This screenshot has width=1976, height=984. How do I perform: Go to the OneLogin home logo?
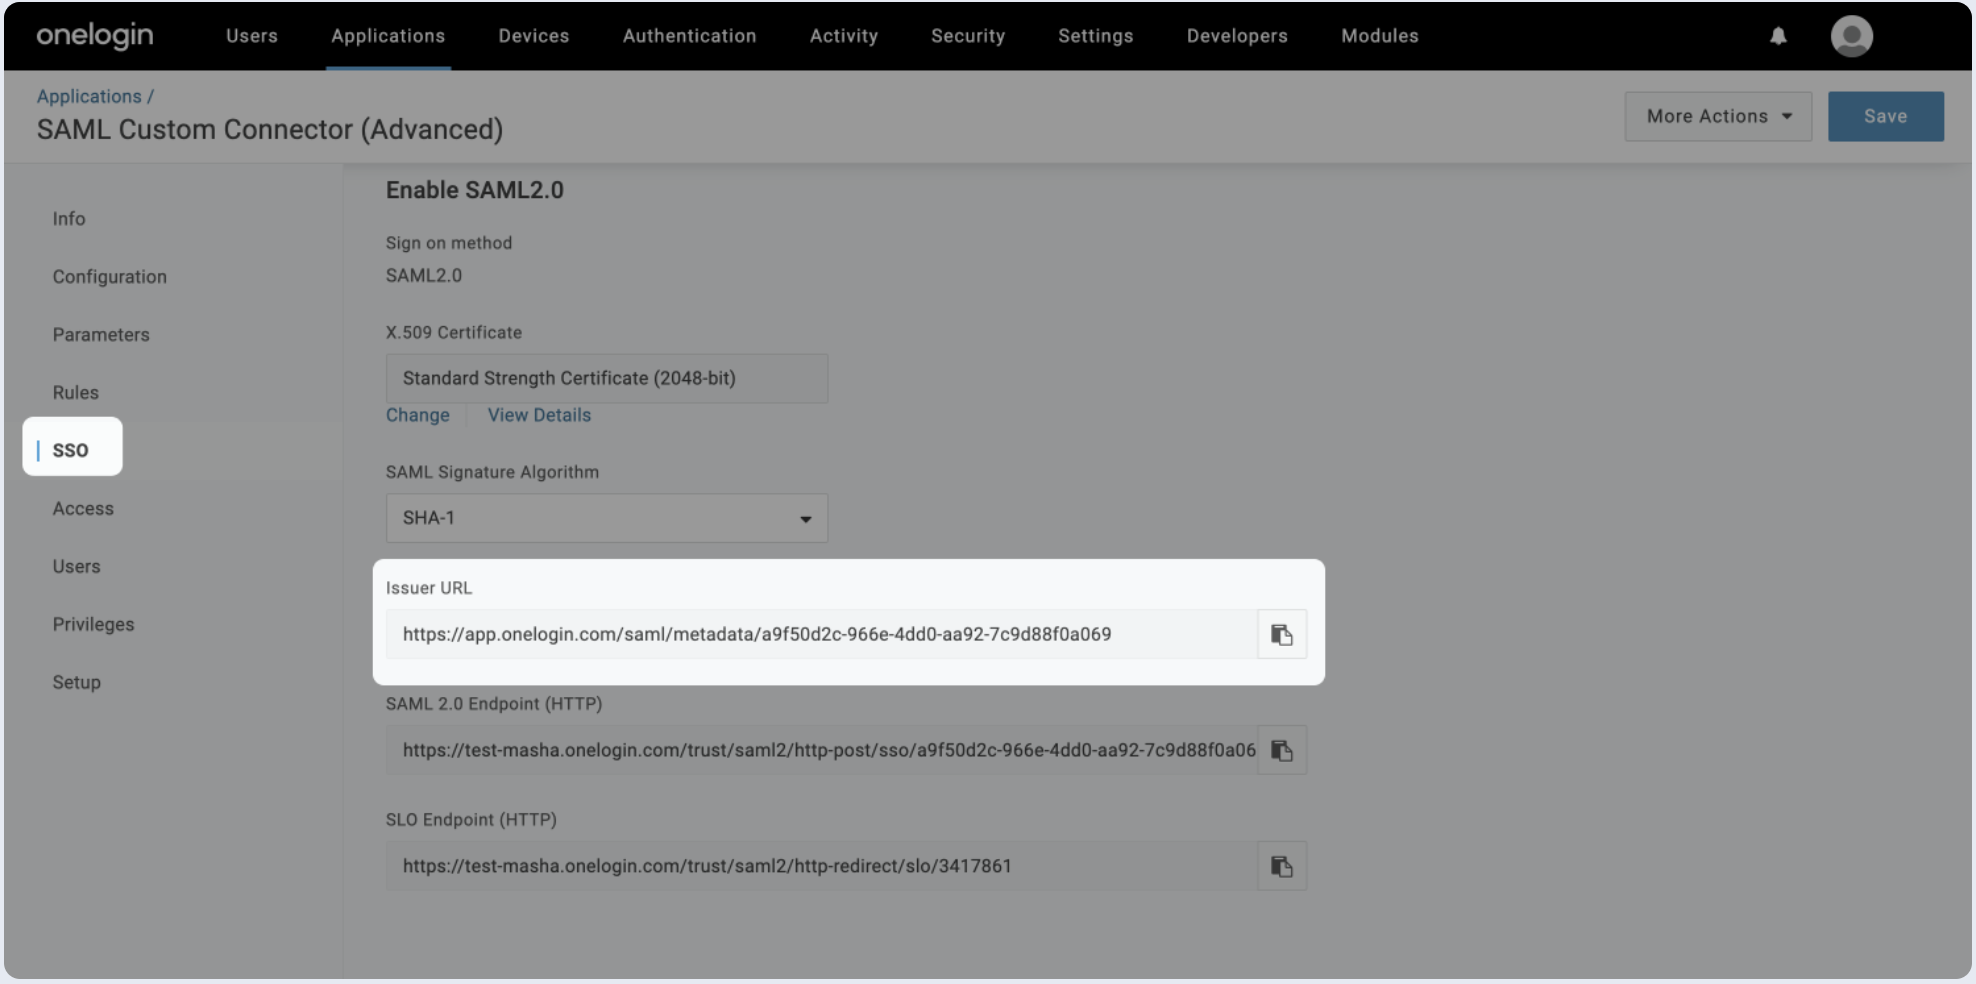[x=95, y=36]
